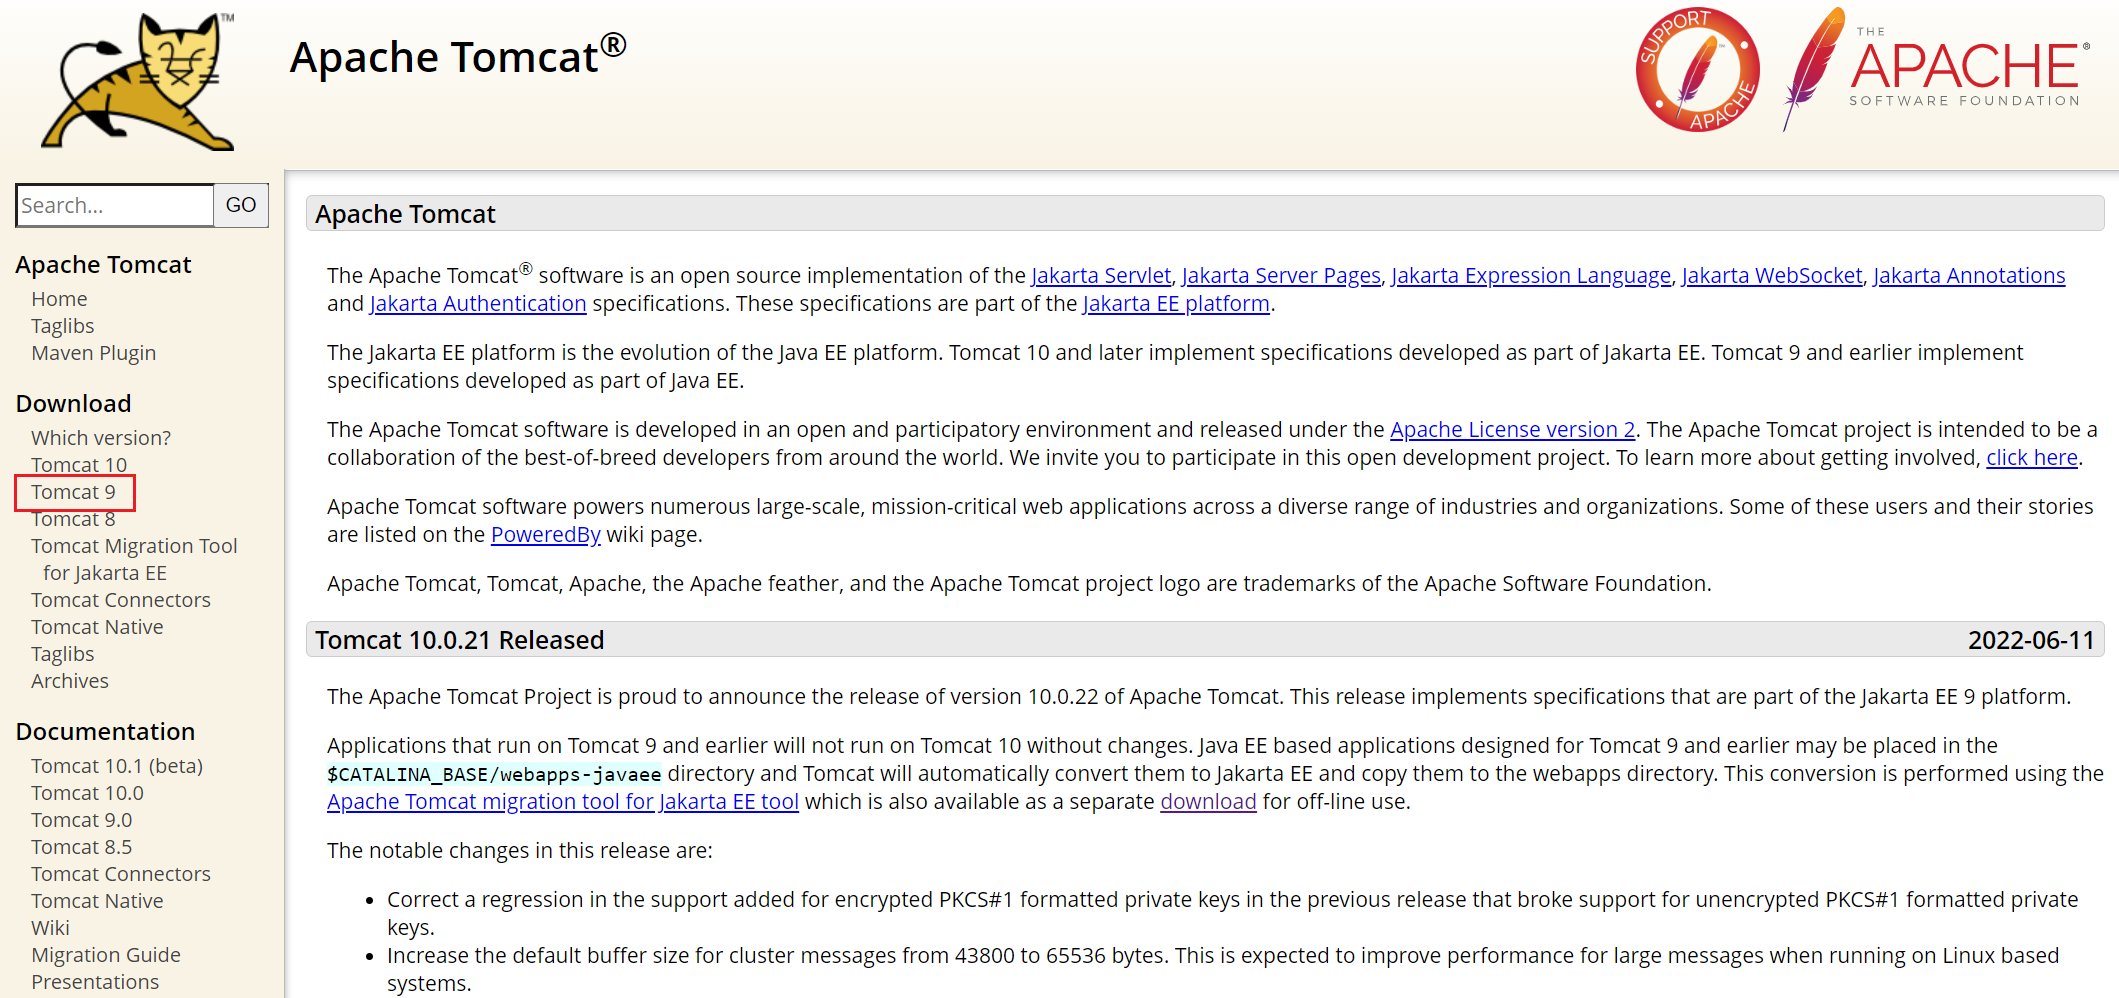Open Apache Tomcat migration tool for Jakarta EE link
The width and height of the screenshot is (2119, 998).
(563, 802)
